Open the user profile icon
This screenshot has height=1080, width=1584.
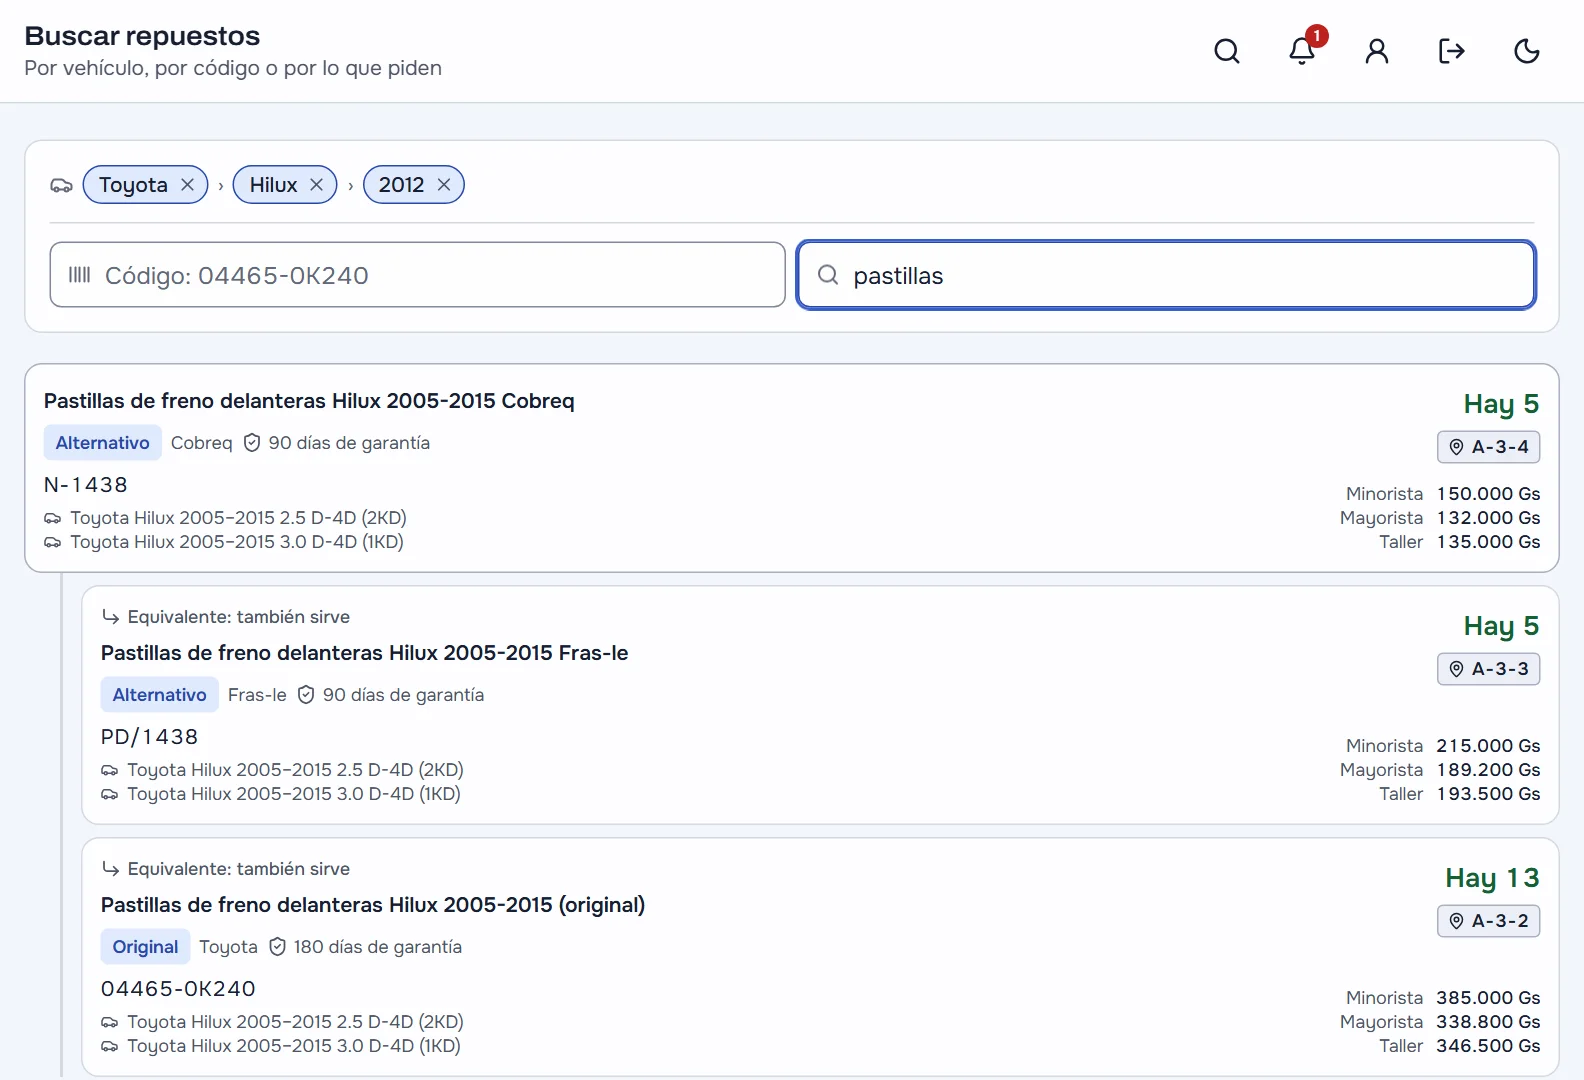[x=1377, y=51]
